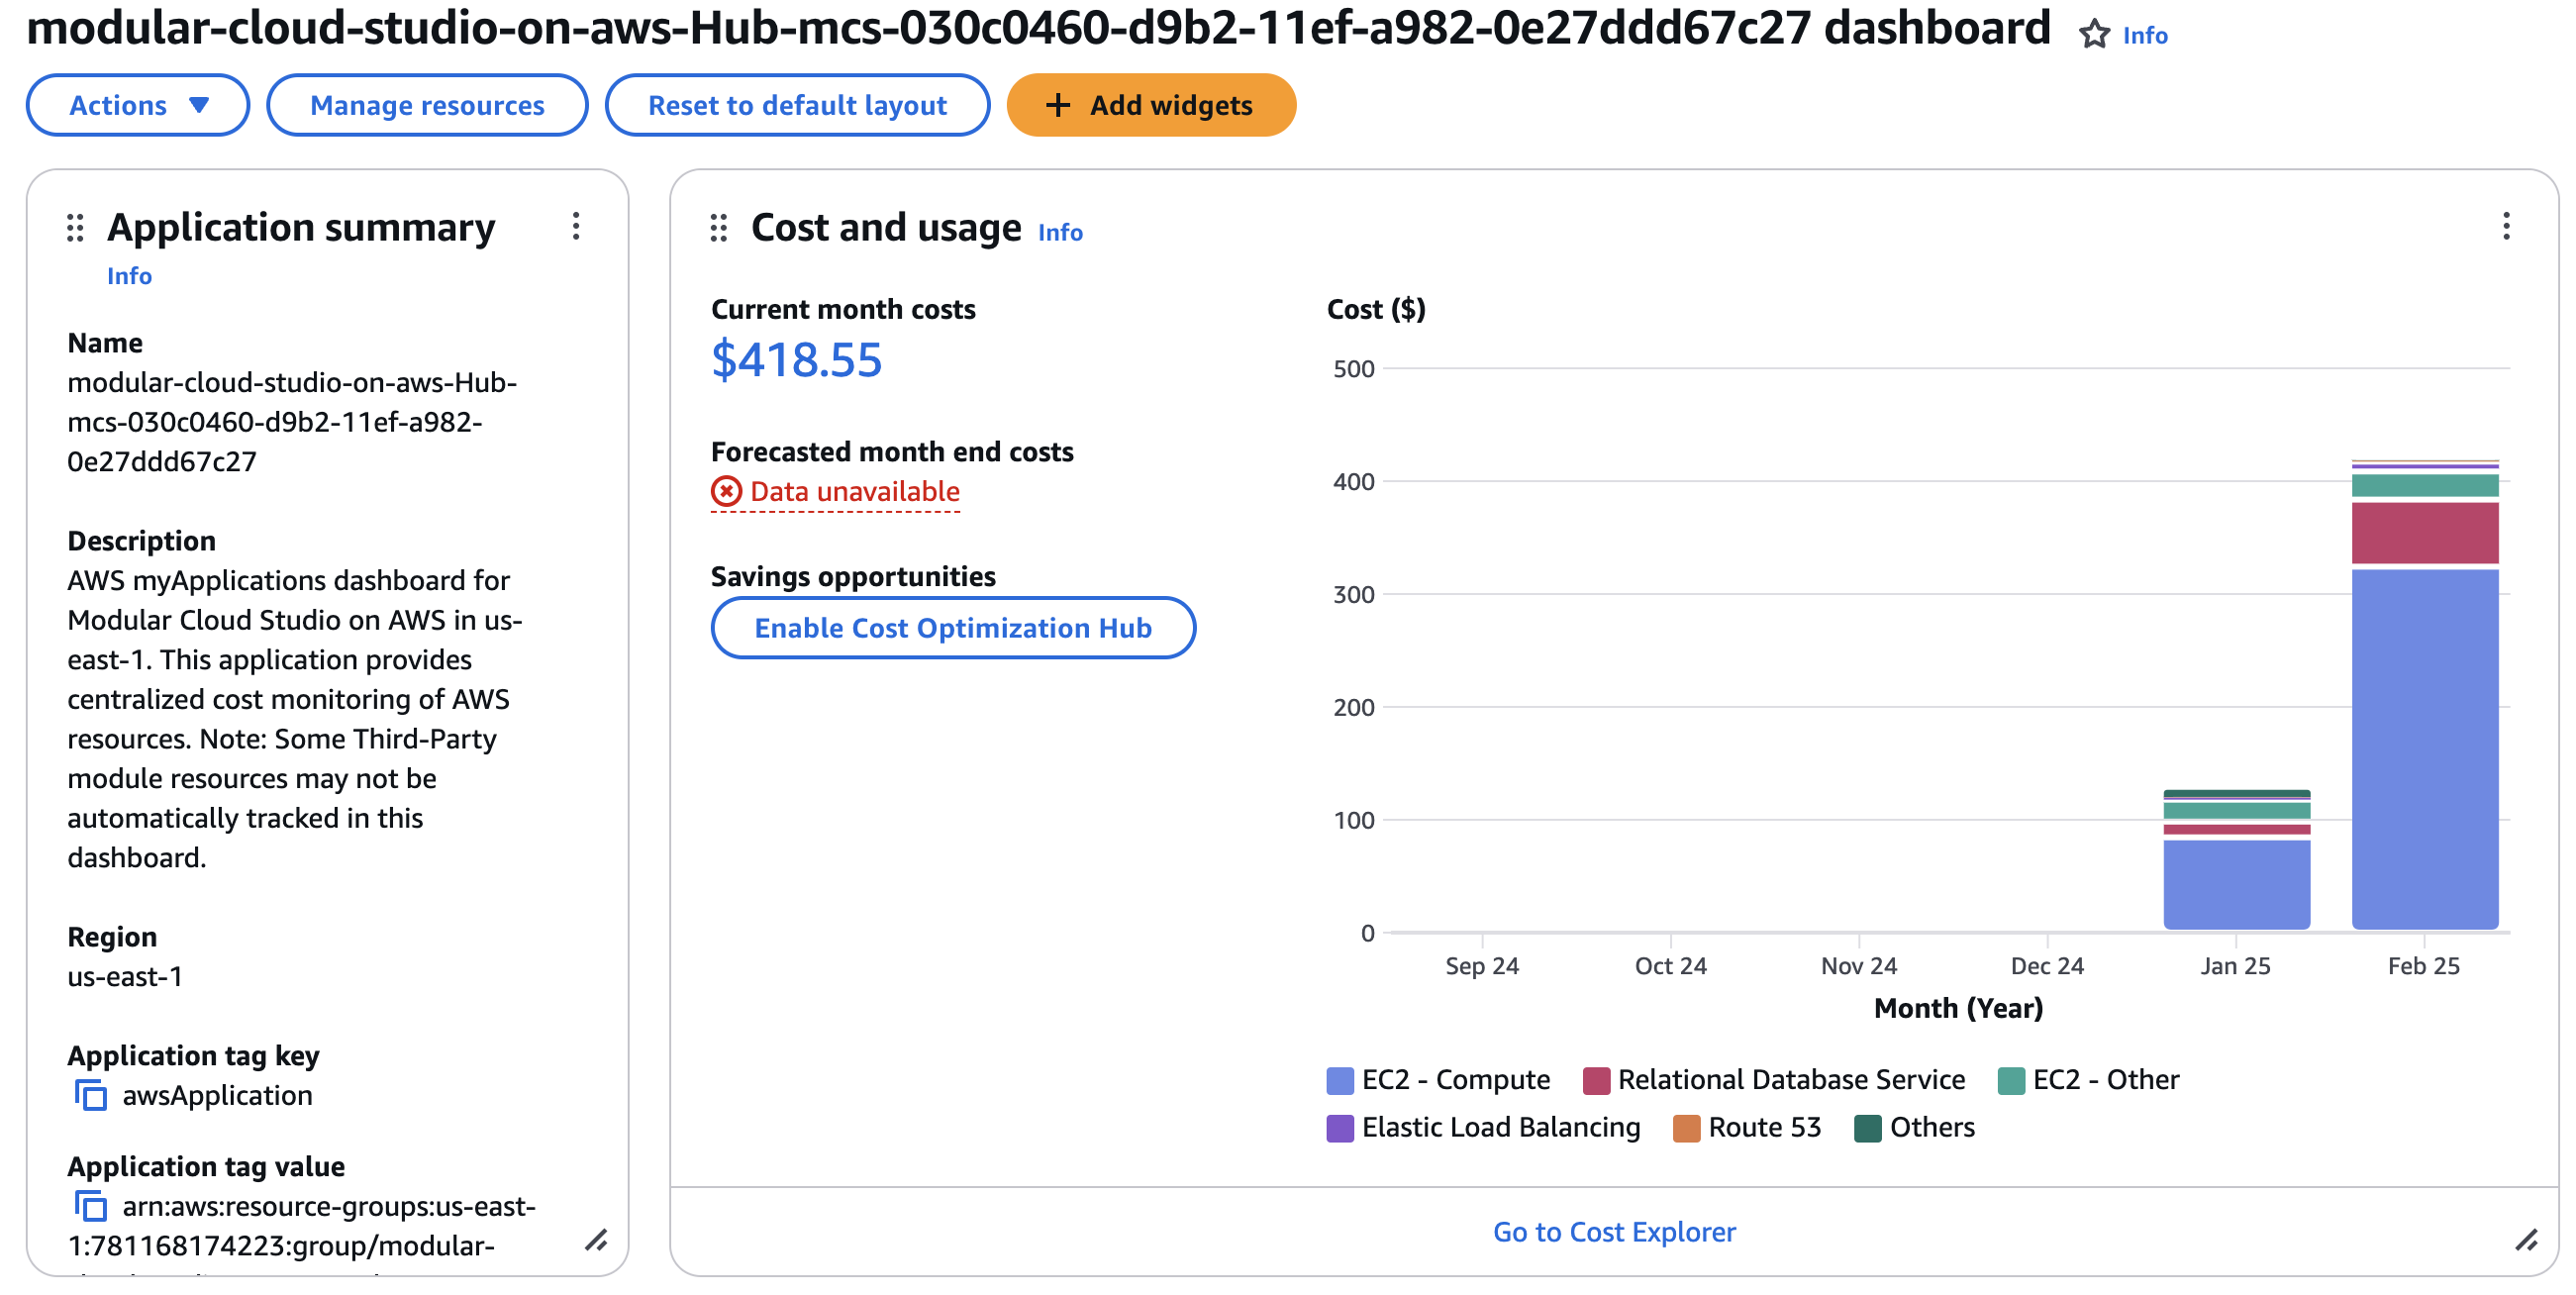This screenshot has height=1295, width=2576.
Task: Click the Oct 24 axis label
Action: (x=1670, y=966)
